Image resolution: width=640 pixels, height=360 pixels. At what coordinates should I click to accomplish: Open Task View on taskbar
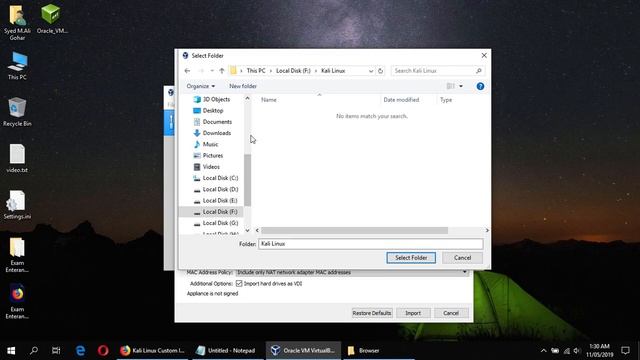[56, 351]
